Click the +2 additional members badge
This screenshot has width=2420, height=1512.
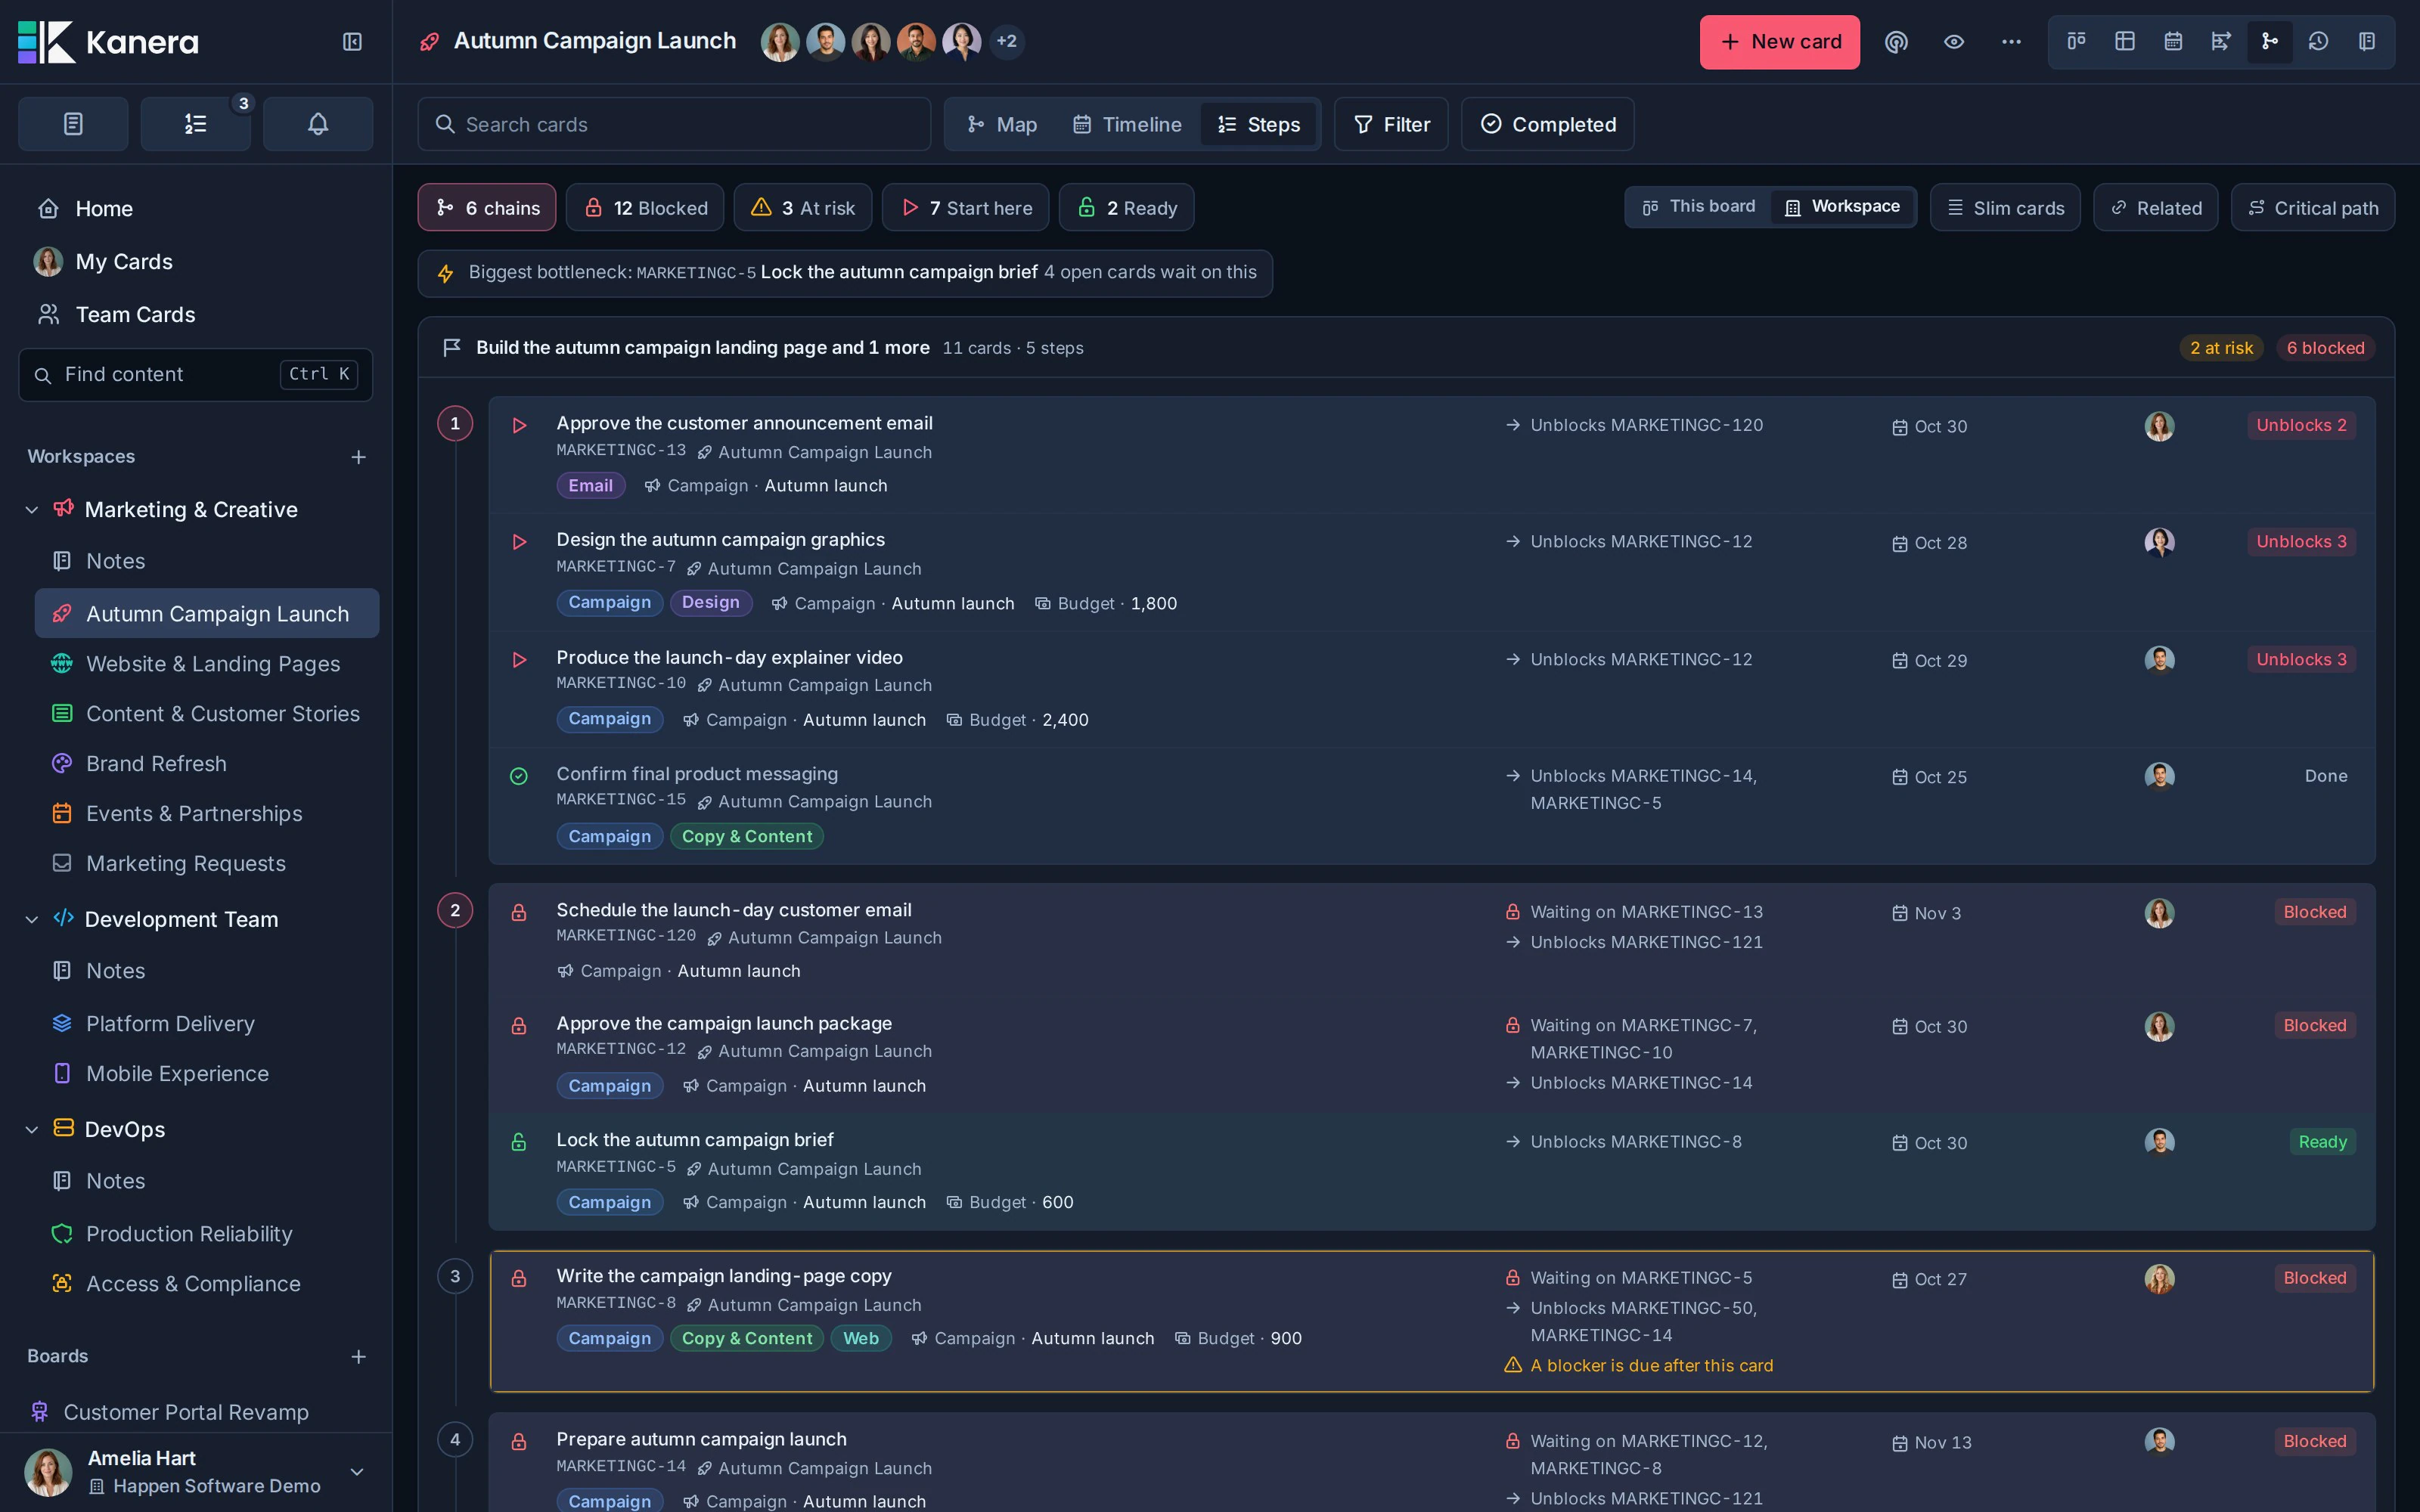(x=1007, y=42)
